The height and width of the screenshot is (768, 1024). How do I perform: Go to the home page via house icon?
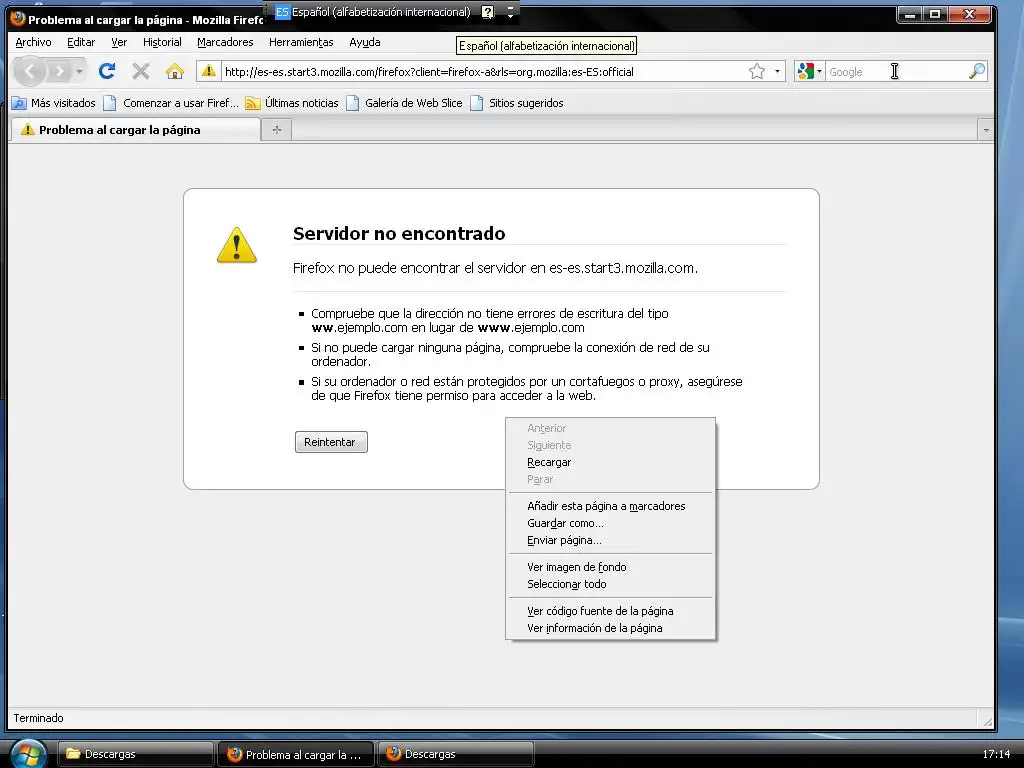point(174,71)
